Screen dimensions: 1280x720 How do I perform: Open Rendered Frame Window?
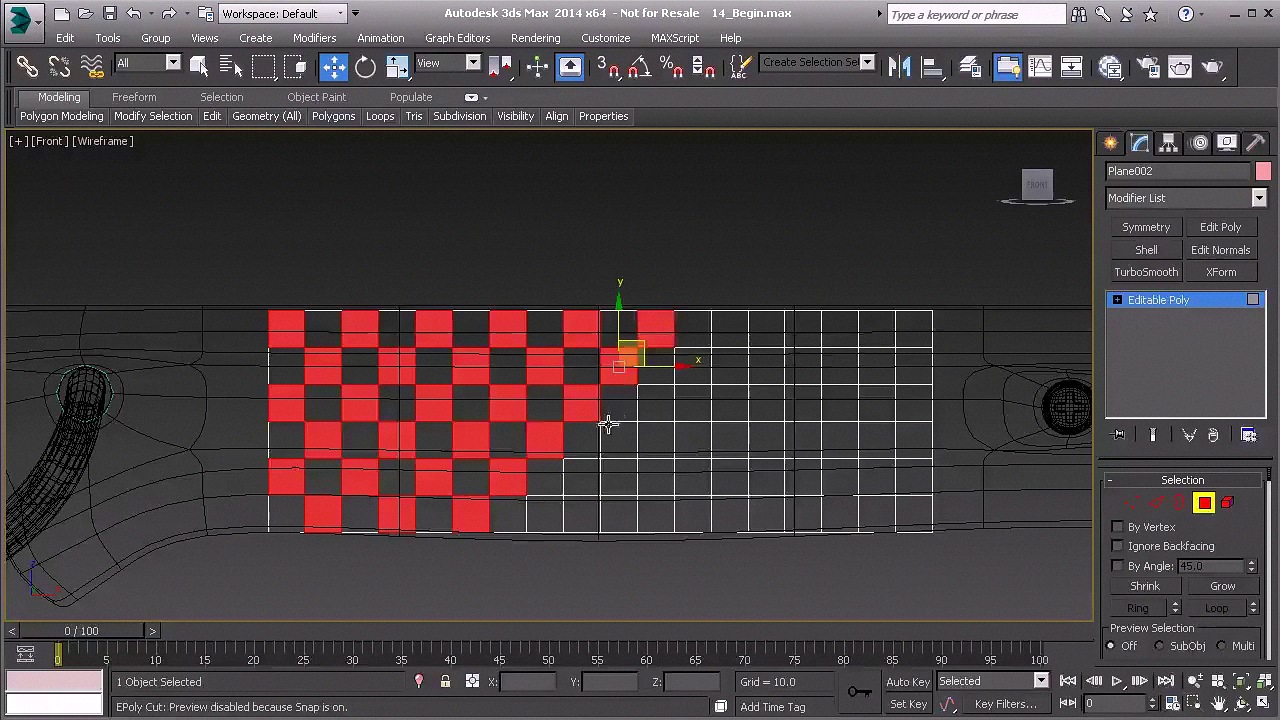1180,67
